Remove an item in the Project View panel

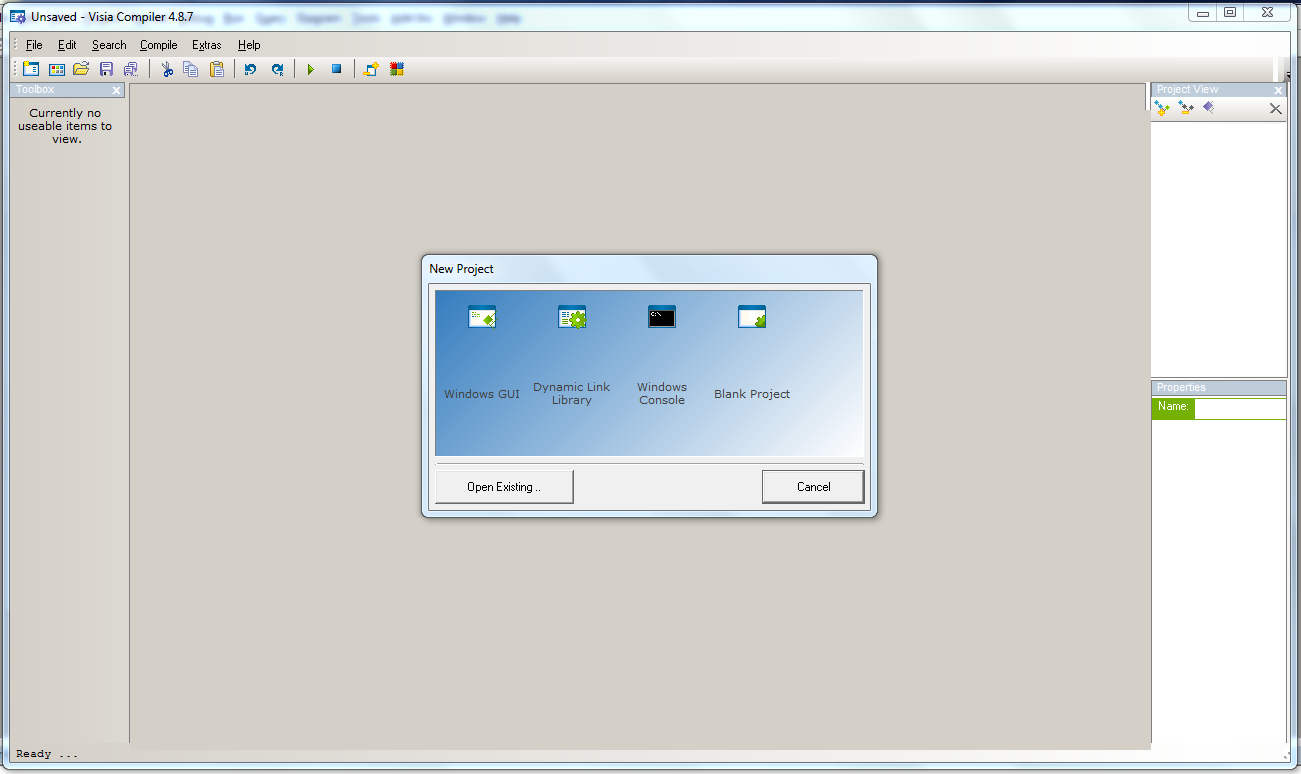point(1186,108)
